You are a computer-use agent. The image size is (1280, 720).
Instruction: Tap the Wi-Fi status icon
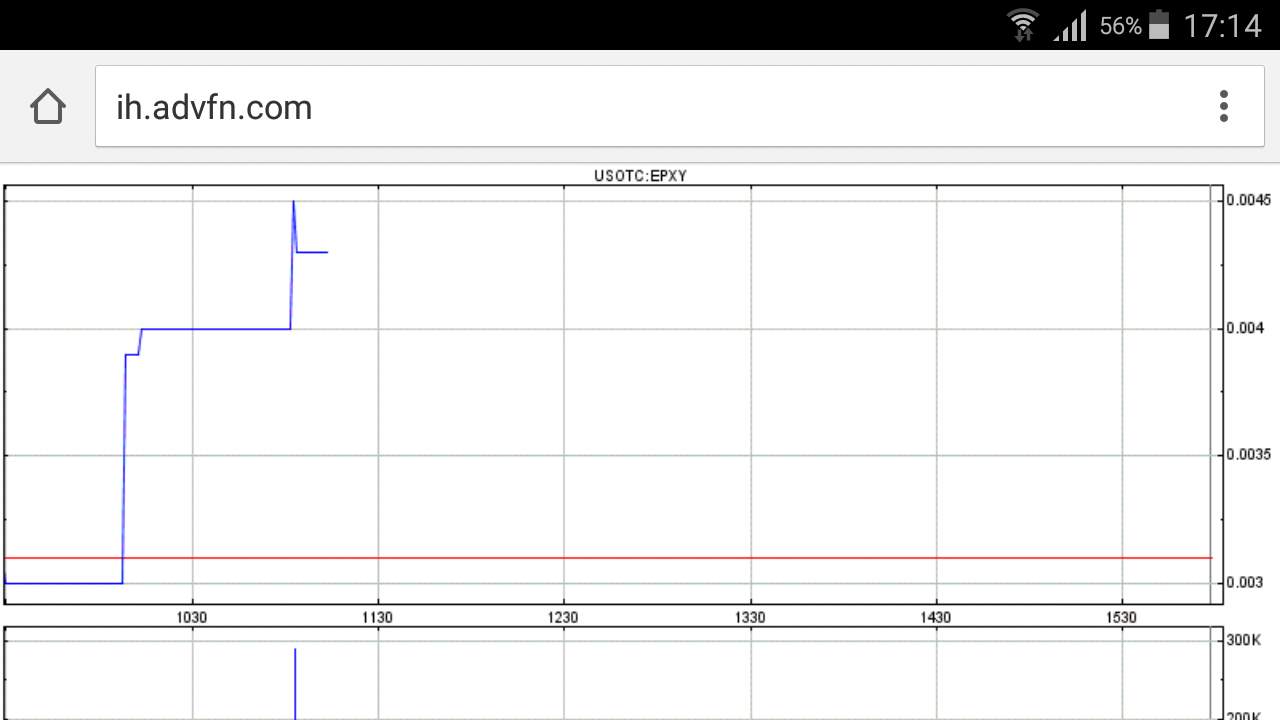coord(1023,25)
